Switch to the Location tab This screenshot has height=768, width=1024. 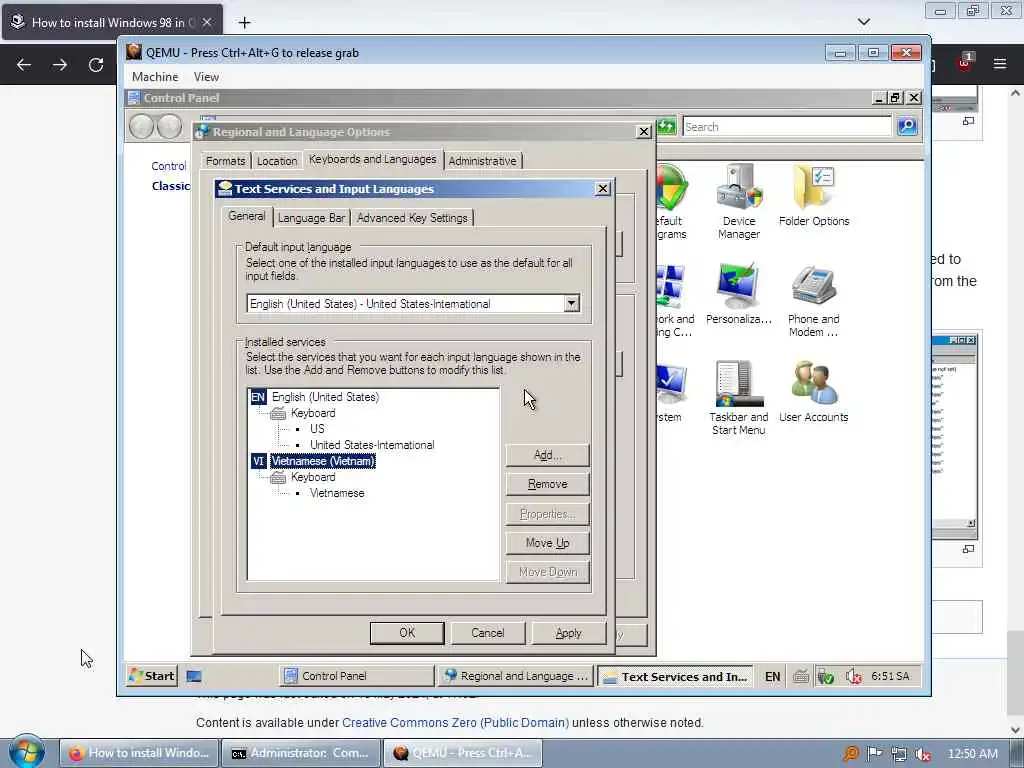277,161
